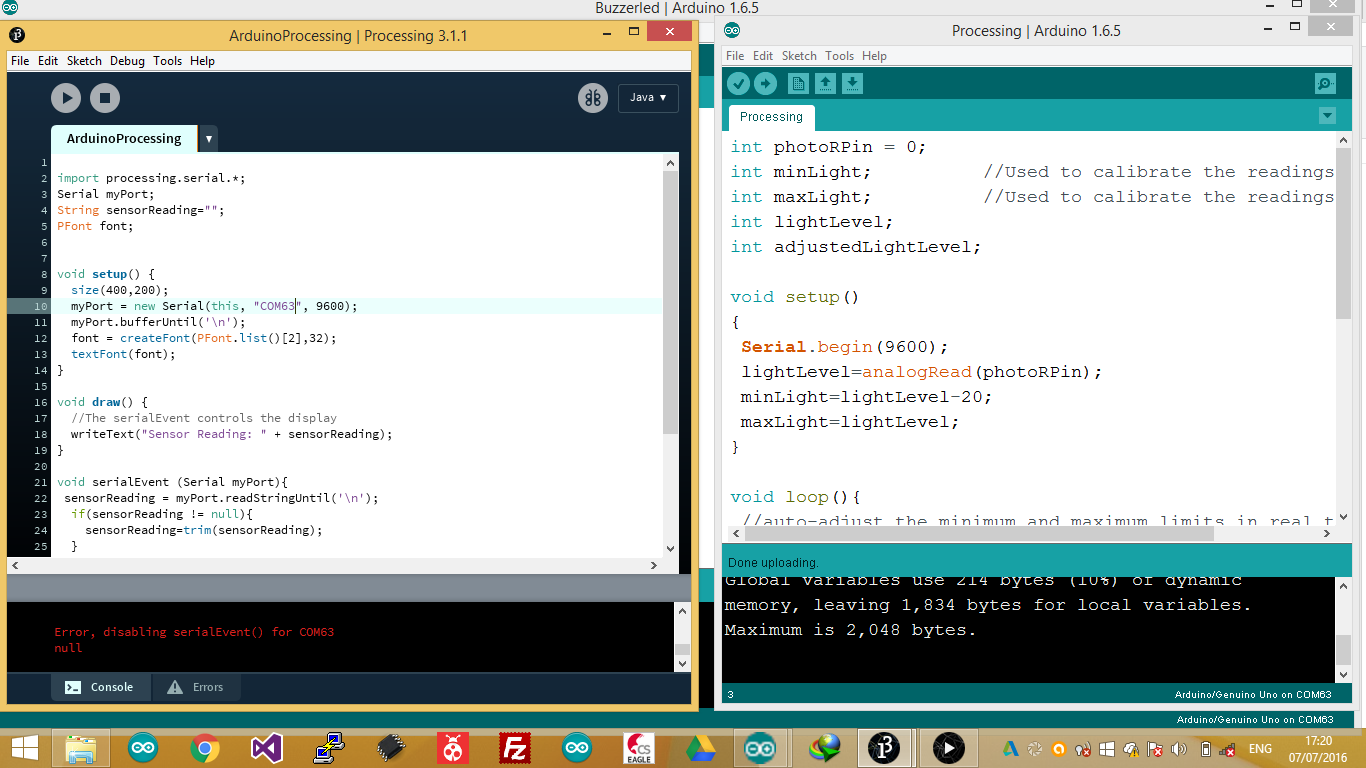The height and width of the screenshot is (768, 1366).
Task: Run the ArduinoProcessing sketch in Processing
Action: [66, 97]
